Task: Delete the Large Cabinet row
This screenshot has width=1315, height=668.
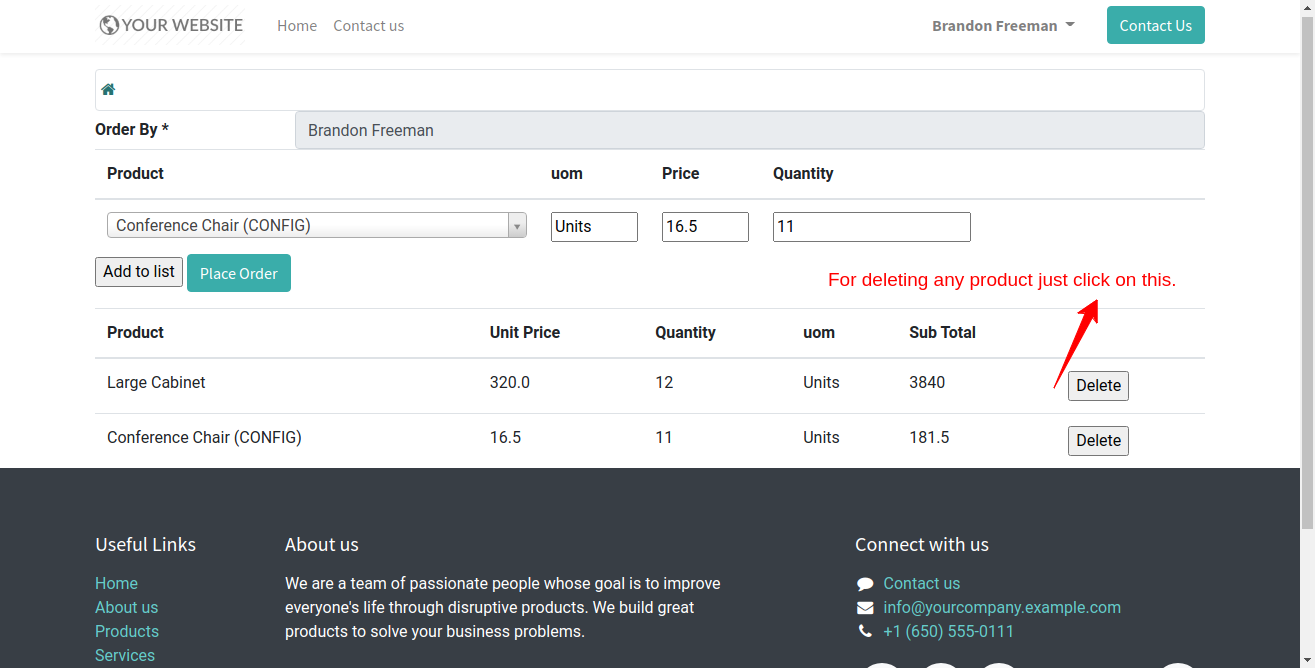Action: 1098,386
